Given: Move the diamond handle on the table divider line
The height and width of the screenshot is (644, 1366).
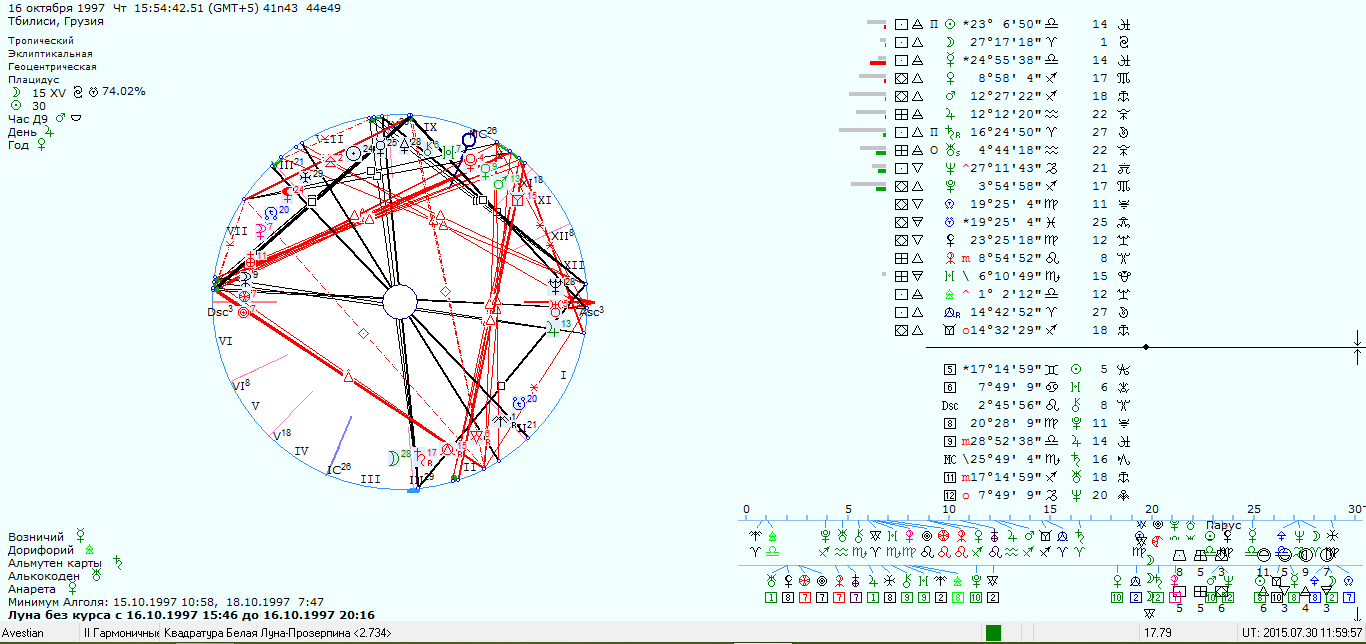Looking at the screenshot, I should 1145,347.
